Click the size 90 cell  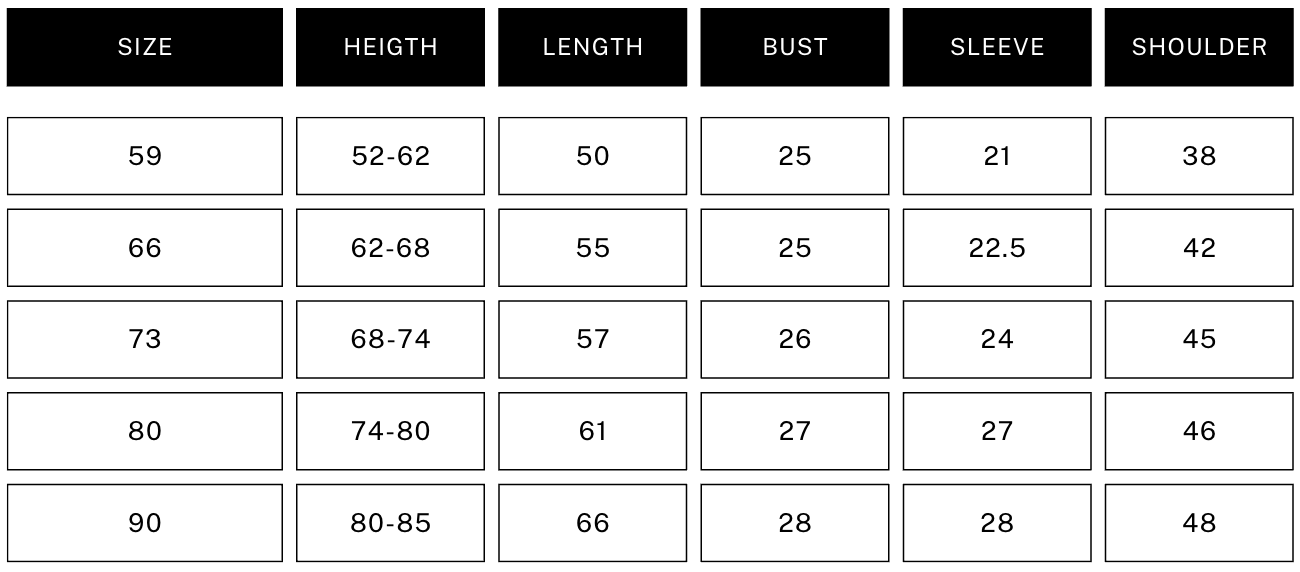point(145,523)
